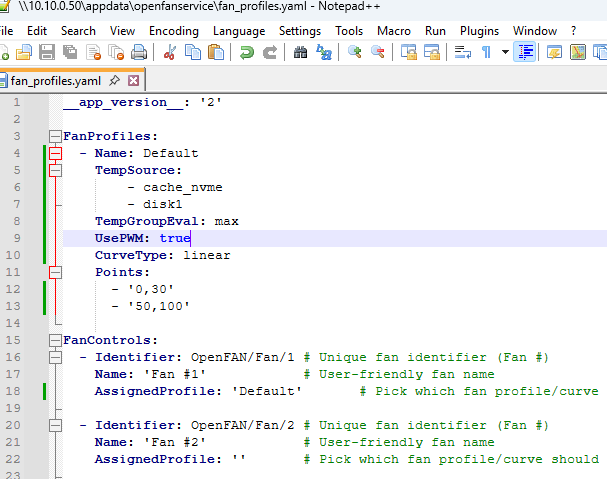Click the 'disk1' list entry
Screen dimensions: 607x479
tap(163, 204)
